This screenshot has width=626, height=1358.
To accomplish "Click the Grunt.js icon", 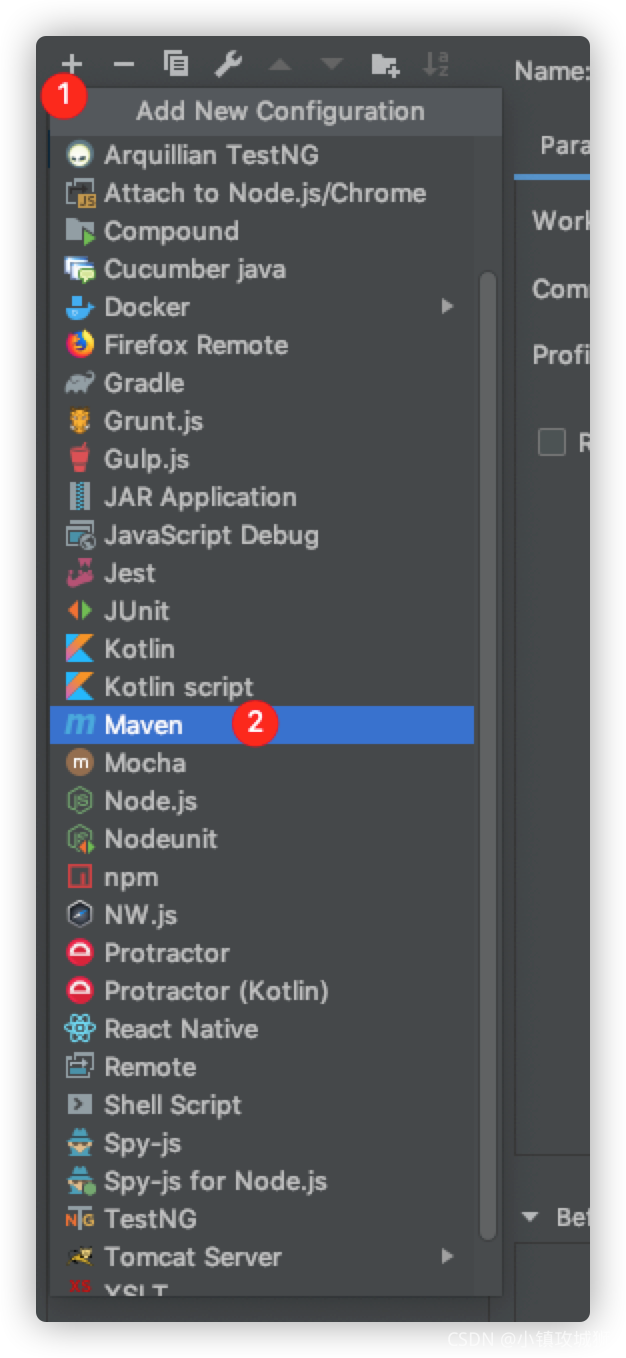I will point(80,421).
